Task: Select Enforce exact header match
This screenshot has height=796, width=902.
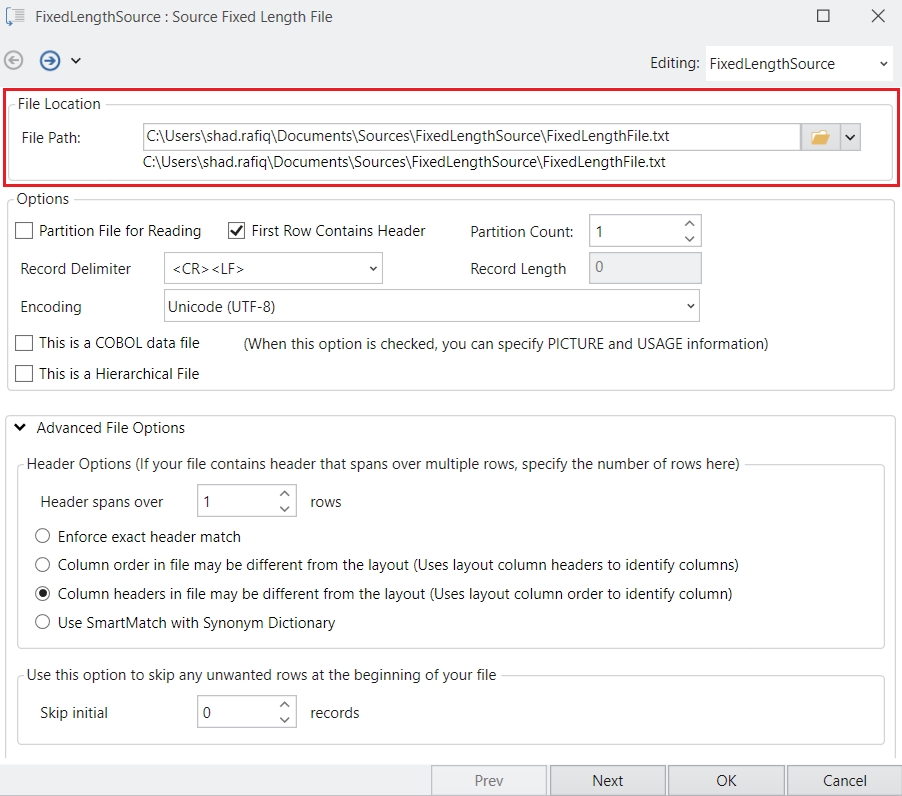Action: (x=43, y=536)
